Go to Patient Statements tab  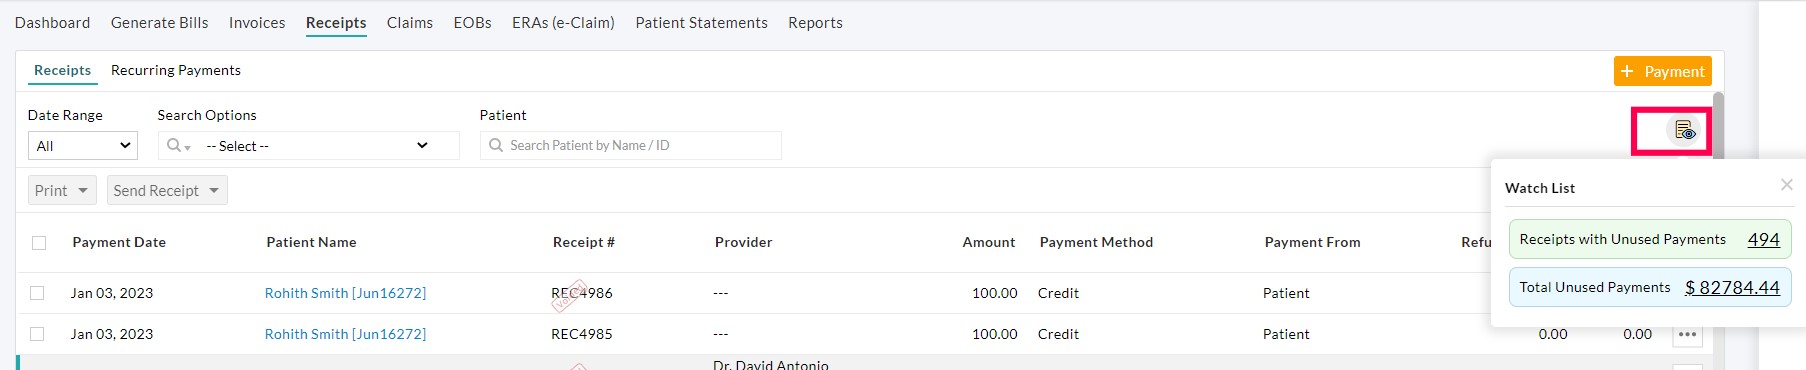point(702,22)
